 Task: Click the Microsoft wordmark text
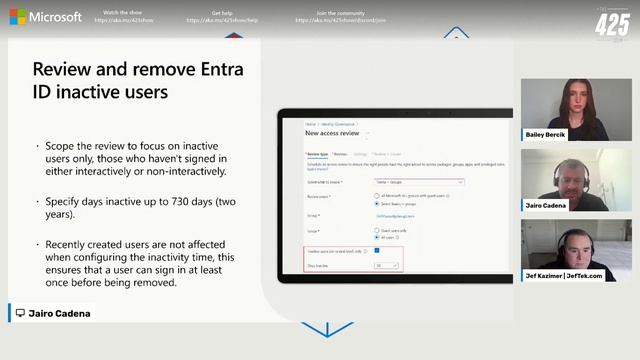pyautogui.click(x=55, y=17)
